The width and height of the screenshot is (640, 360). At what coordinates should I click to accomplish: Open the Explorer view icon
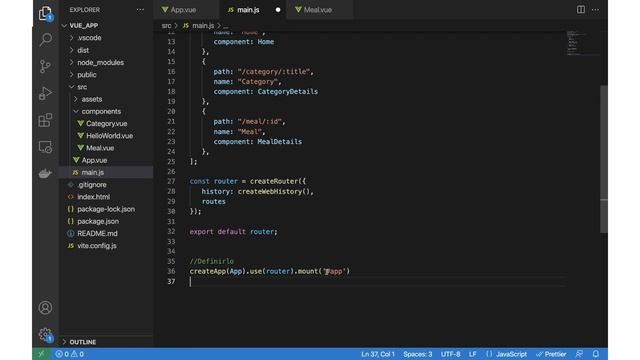click(45, 13)
